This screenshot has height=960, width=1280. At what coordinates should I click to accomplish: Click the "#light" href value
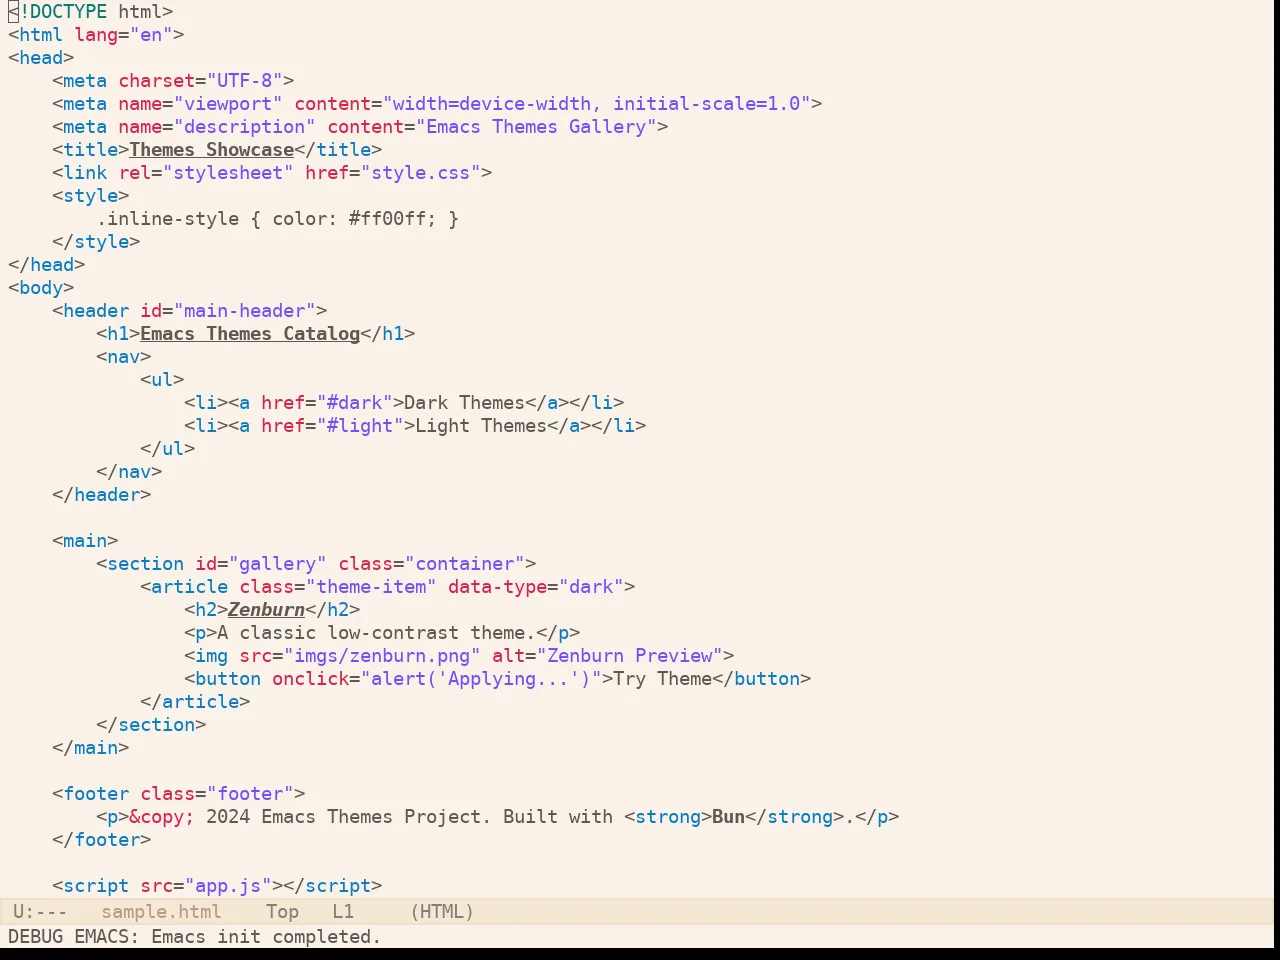tap(360, 426)
